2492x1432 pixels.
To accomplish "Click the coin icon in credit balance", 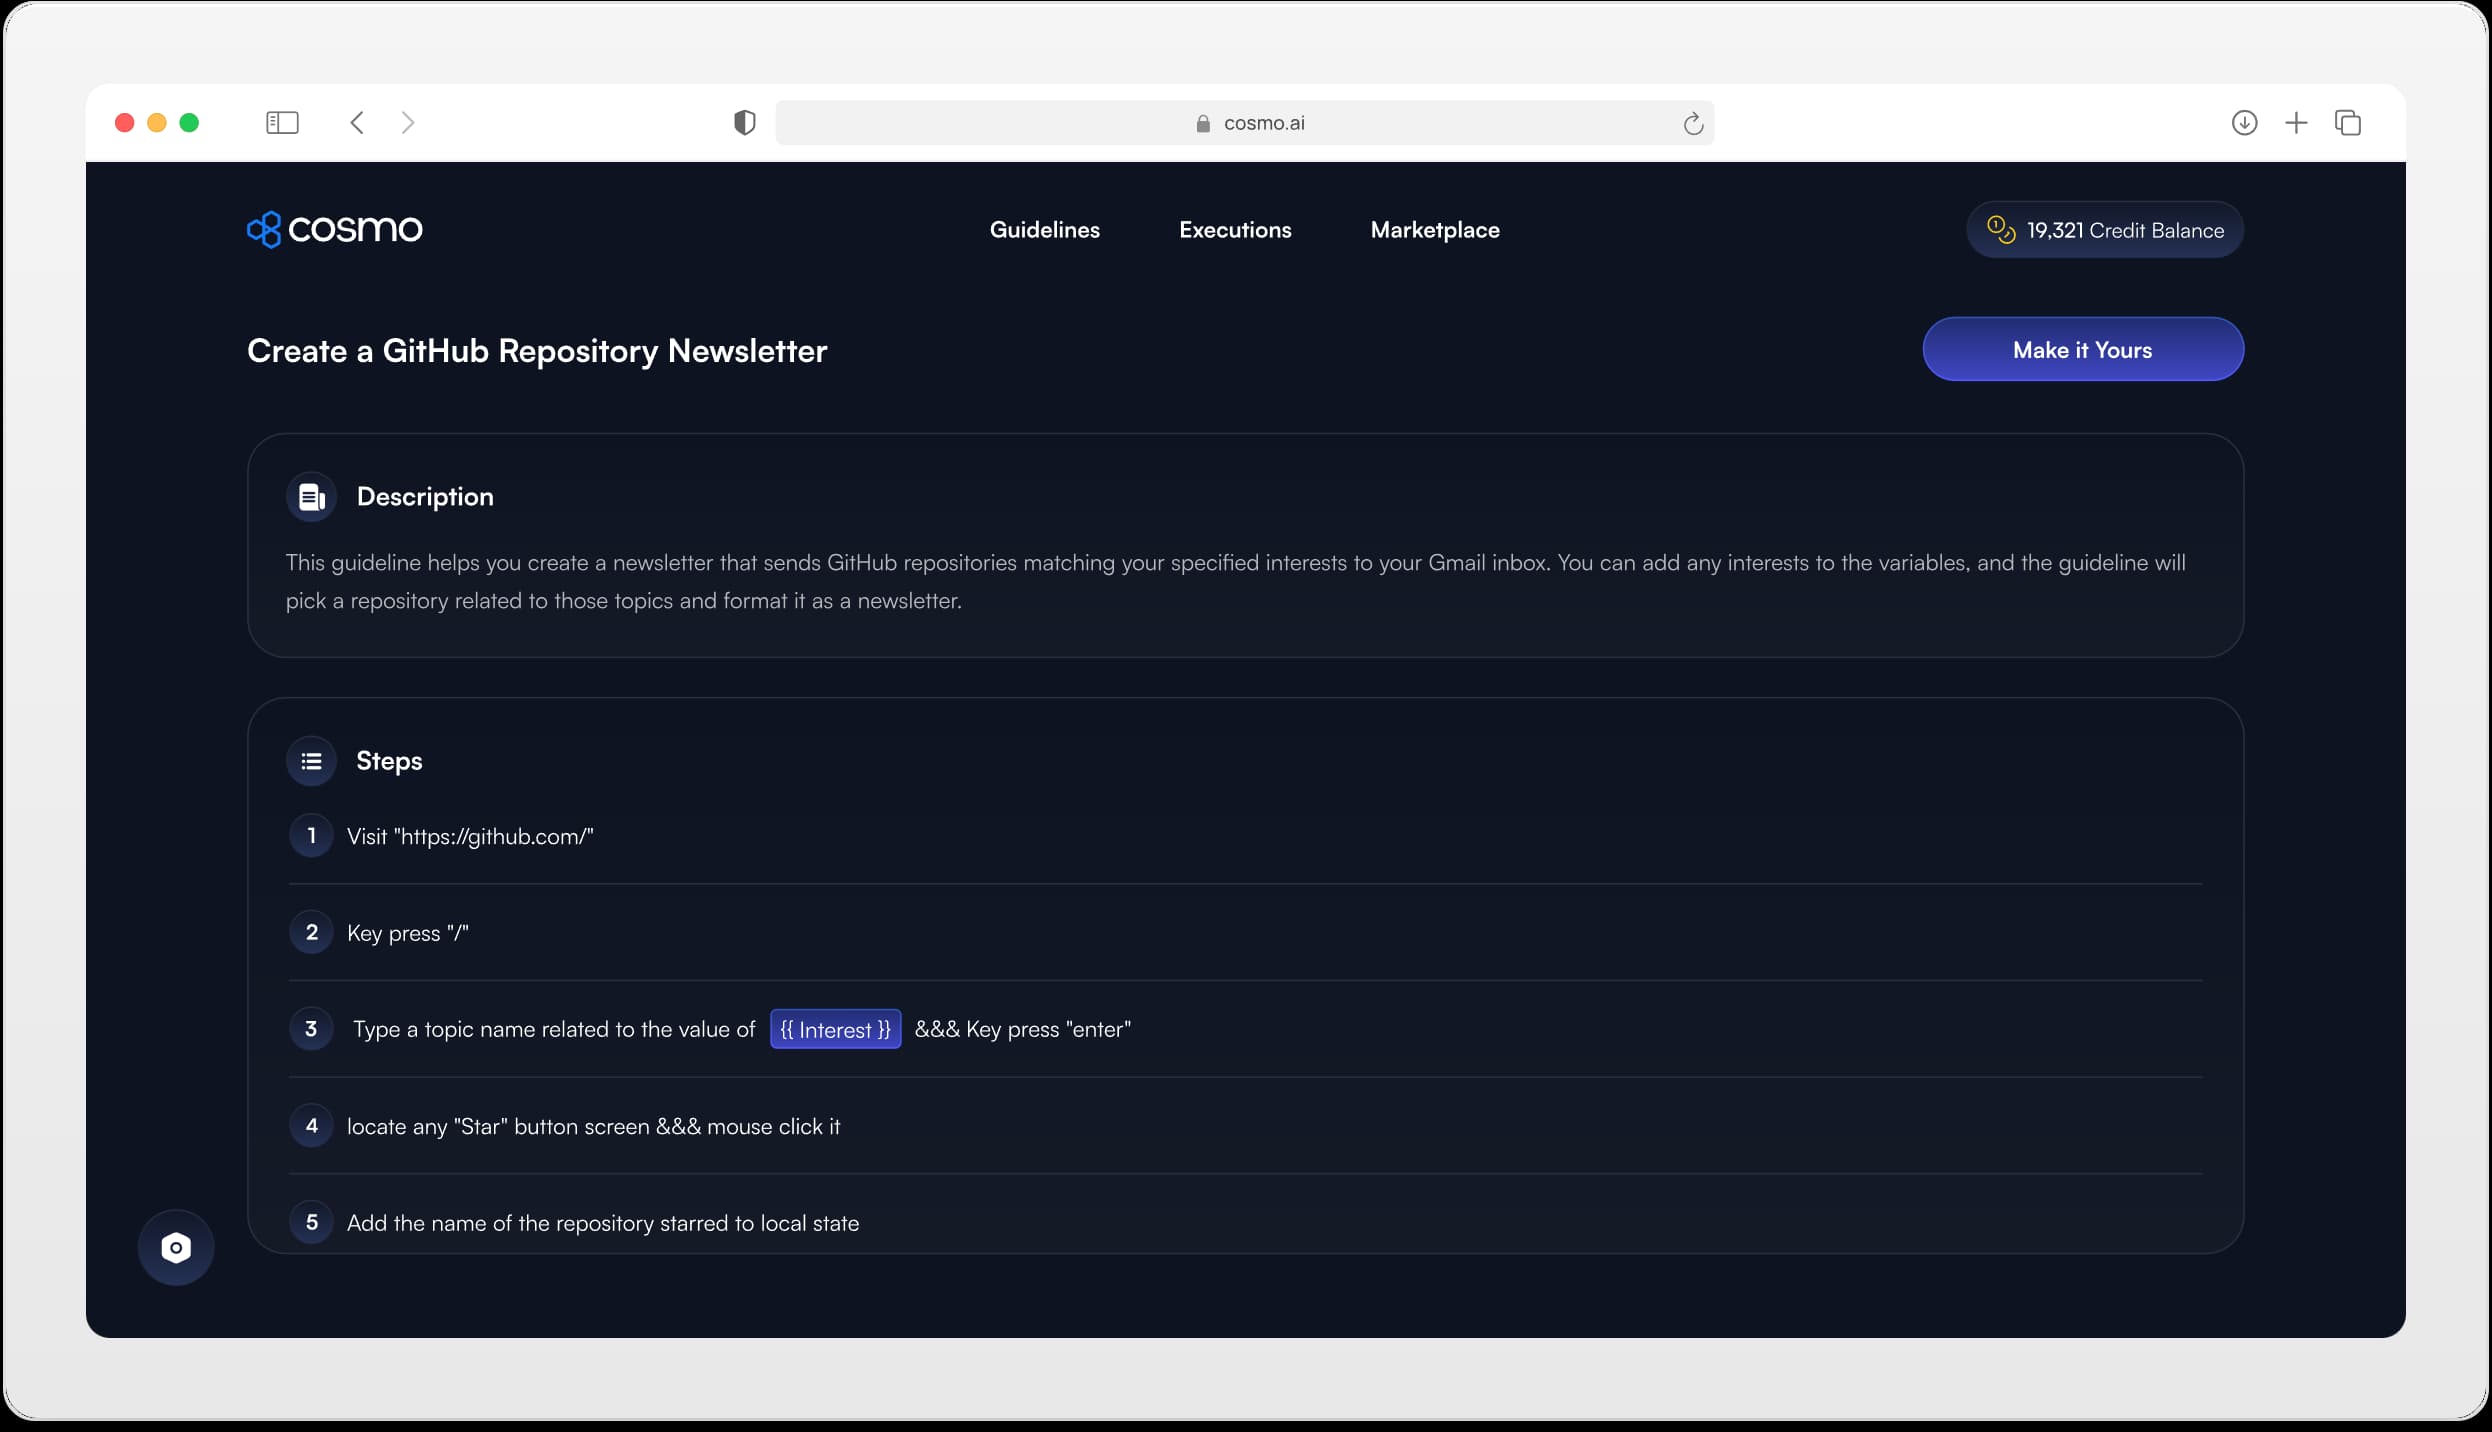I will (2000, 230).
